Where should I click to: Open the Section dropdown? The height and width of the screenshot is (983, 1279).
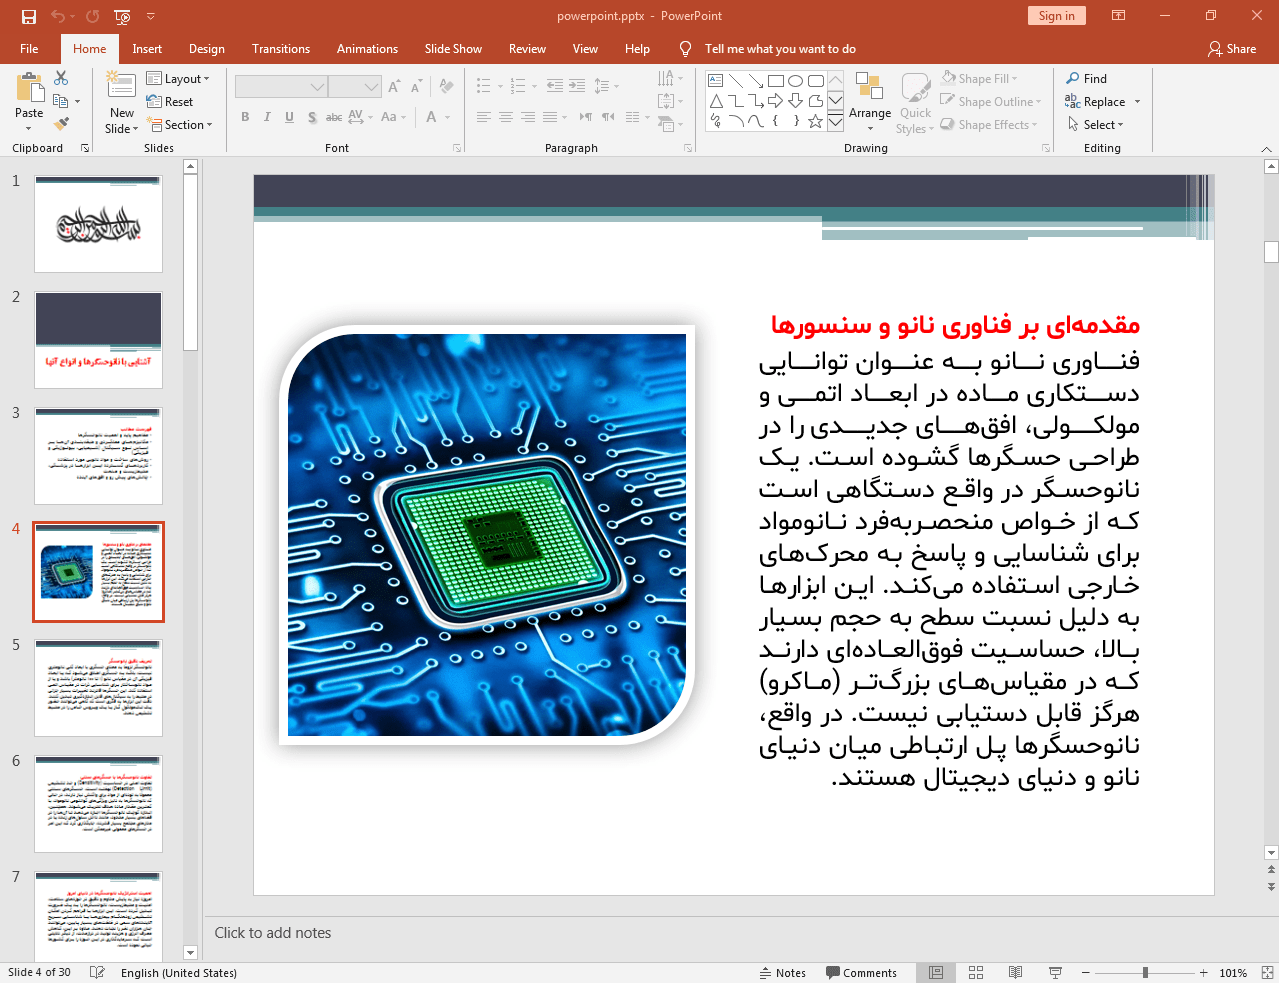[180, 124]
